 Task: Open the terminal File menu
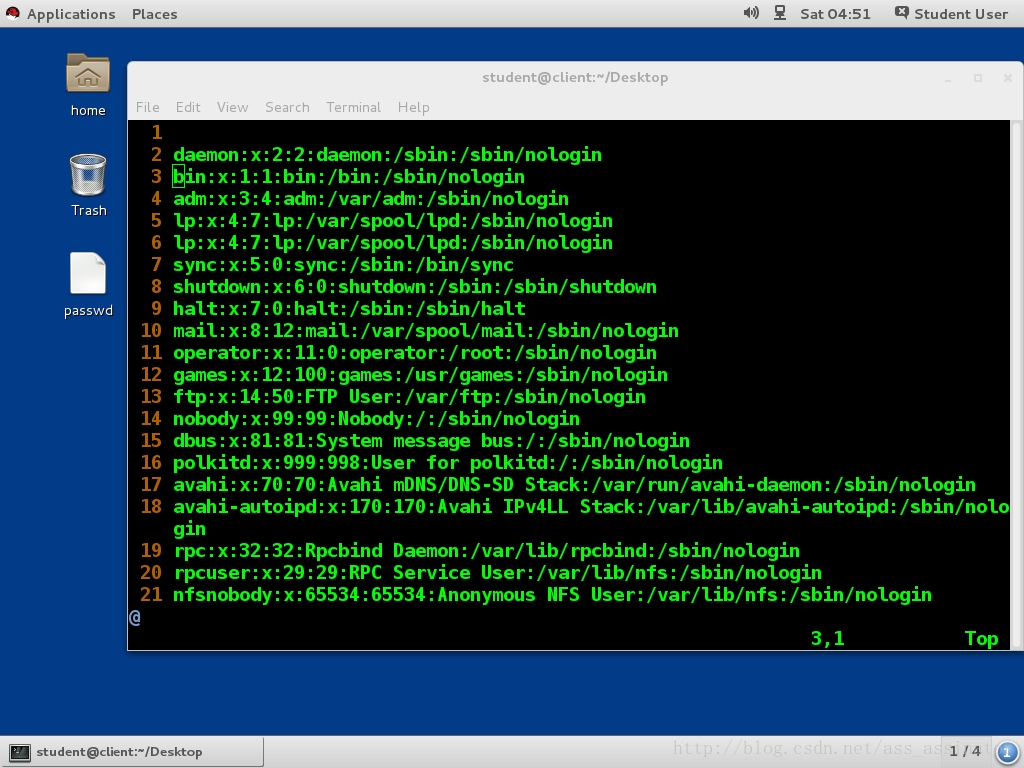point(148,107)
